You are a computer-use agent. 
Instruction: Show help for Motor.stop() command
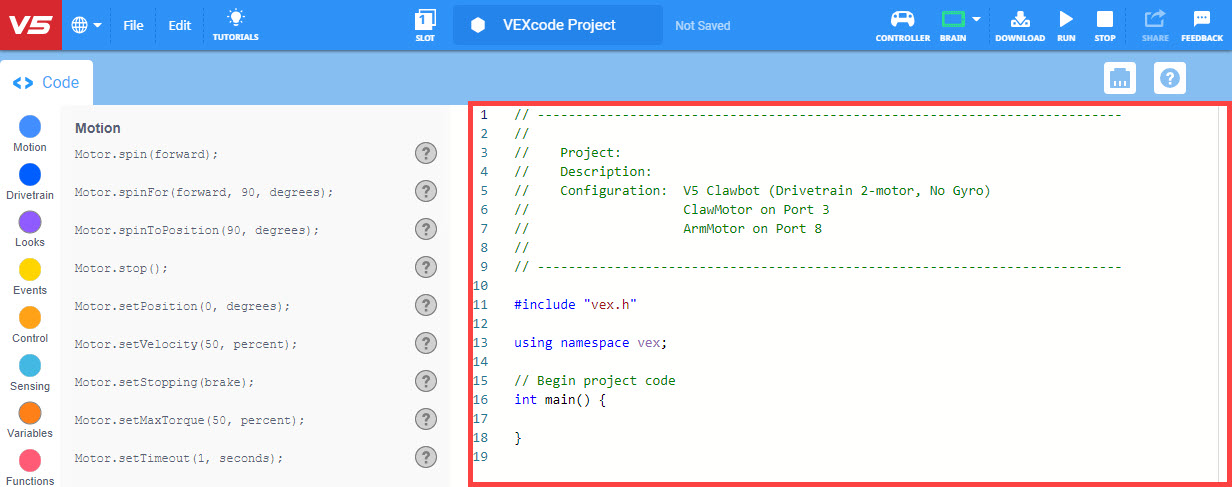pyautogui.click(x=426, y=267)
